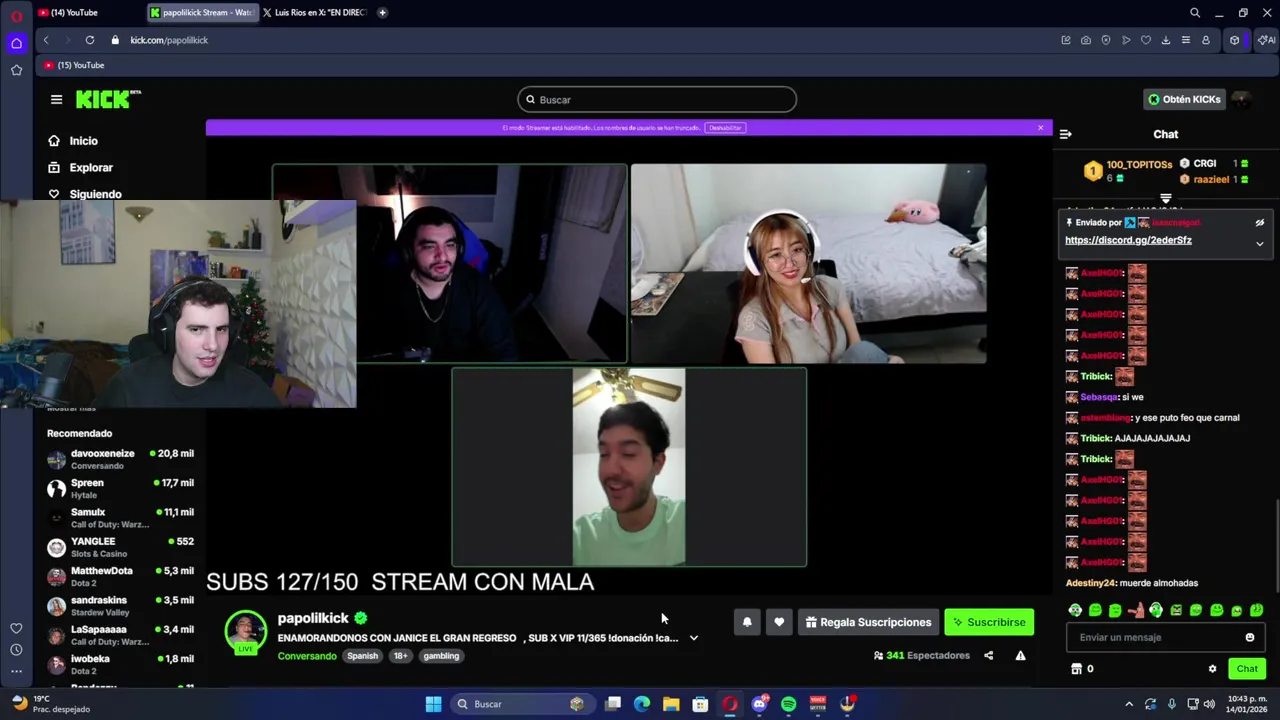The image size is (1280, 720).
Task: Report the stream with warning icon
Action: pos(1020,656)
